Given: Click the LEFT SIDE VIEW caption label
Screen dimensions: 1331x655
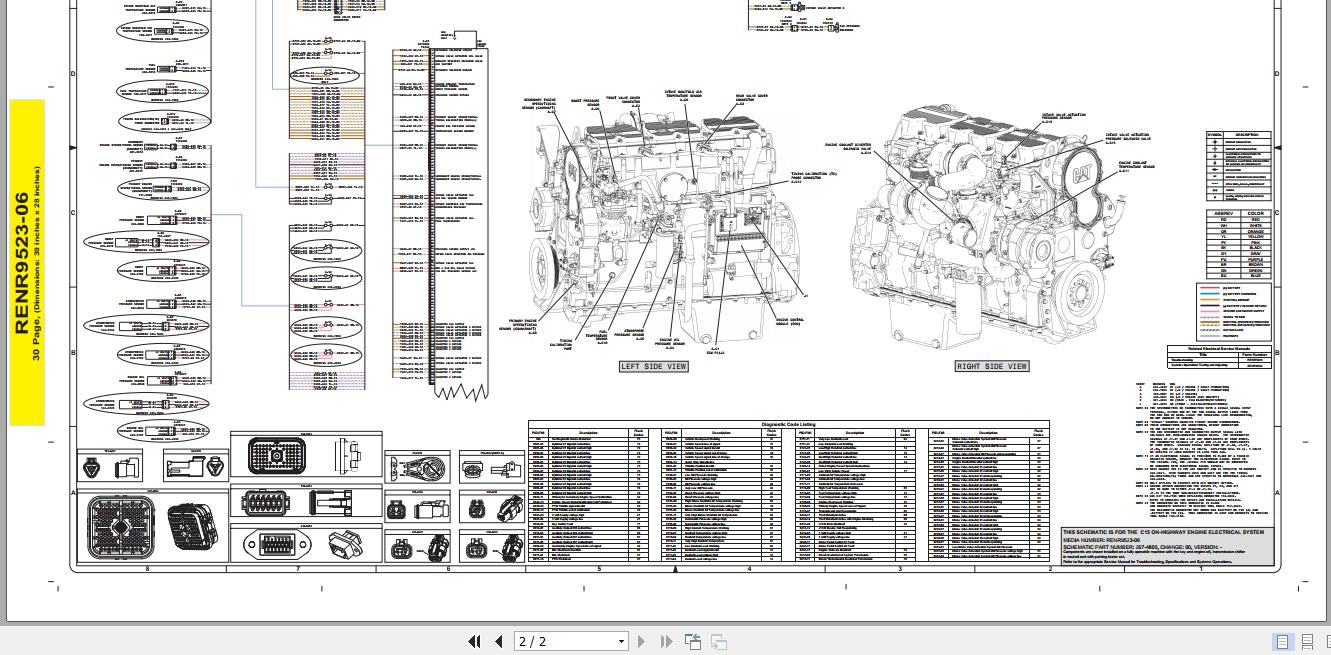Looking at the screenshot, I should tap(654, 366).
